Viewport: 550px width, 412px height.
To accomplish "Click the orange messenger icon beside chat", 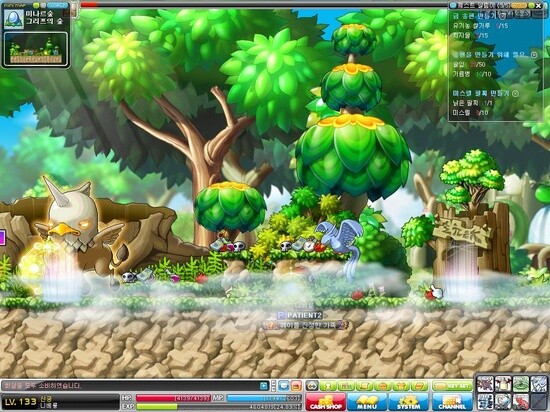I will click(x=296, y=386).
